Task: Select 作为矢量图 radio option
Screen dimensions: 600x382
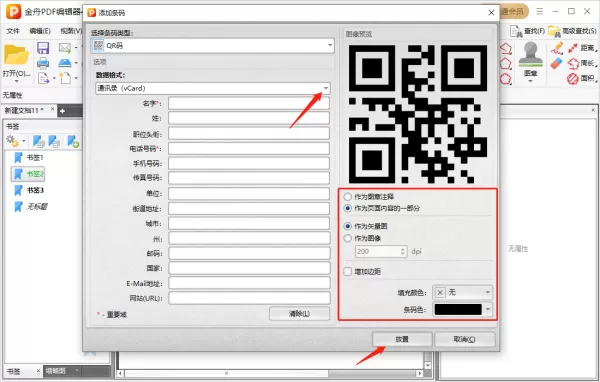Action: coord(347,226)
